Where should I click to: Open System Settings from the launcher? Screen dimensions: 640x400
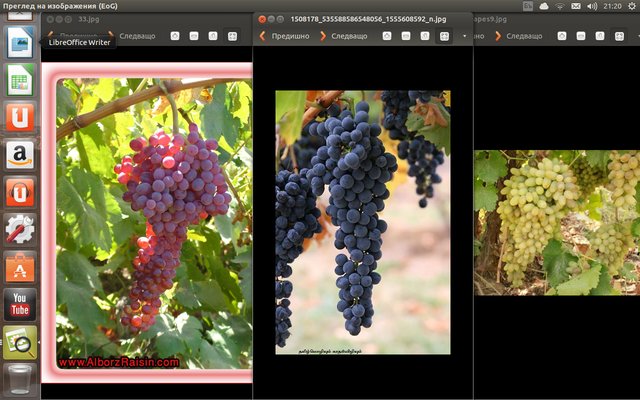[20, 230]
